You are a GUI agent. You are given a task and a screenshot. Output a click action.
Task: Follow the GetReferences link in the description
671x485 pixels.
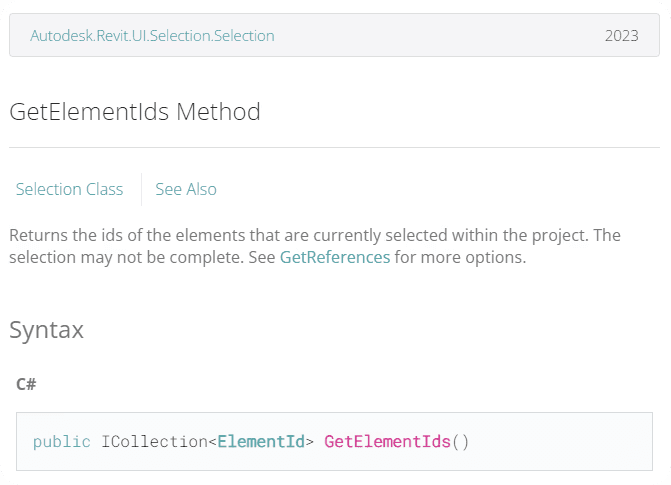coord(334,257)
